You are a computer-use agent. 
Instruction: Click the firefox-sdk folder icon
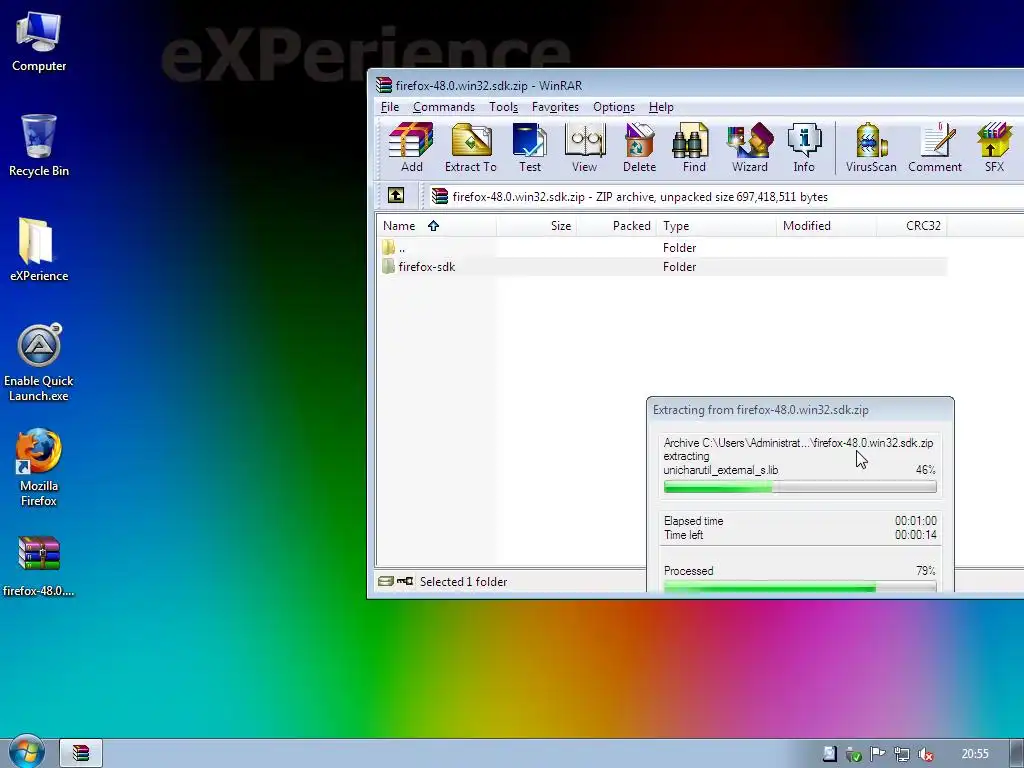(x=389, y=266)
